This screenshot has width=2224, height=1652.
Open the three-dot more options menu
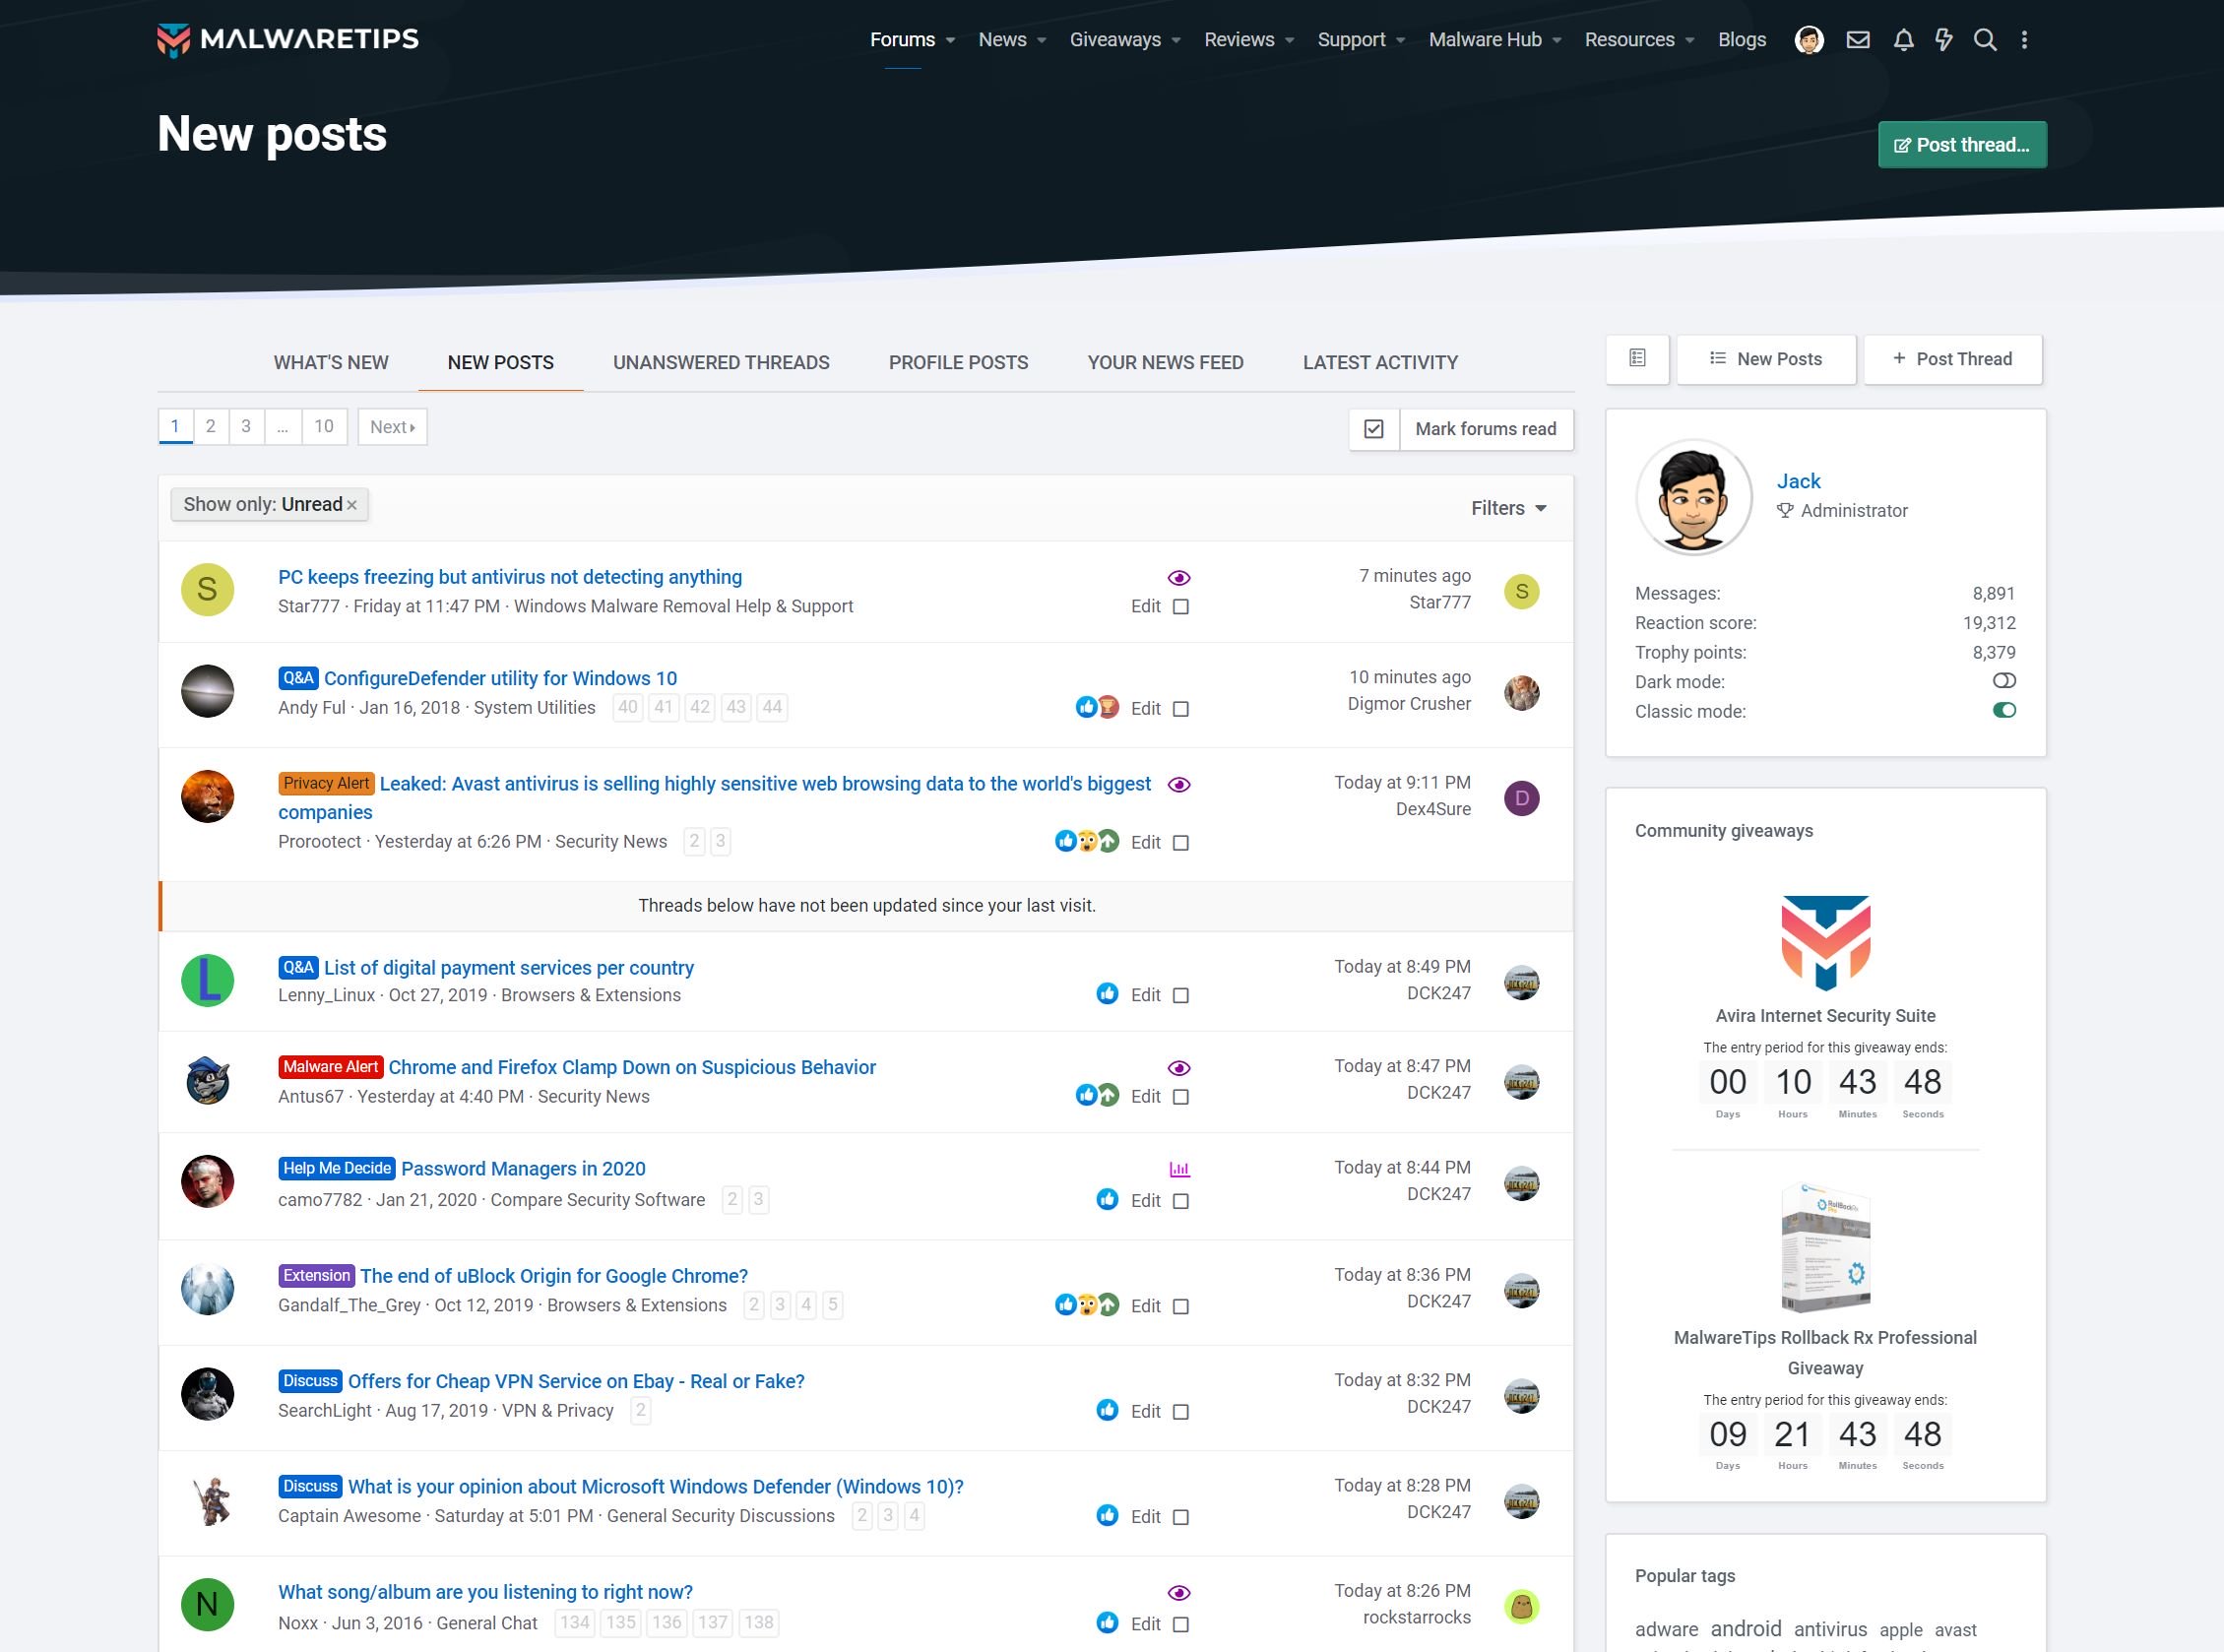coord(2024,40)
